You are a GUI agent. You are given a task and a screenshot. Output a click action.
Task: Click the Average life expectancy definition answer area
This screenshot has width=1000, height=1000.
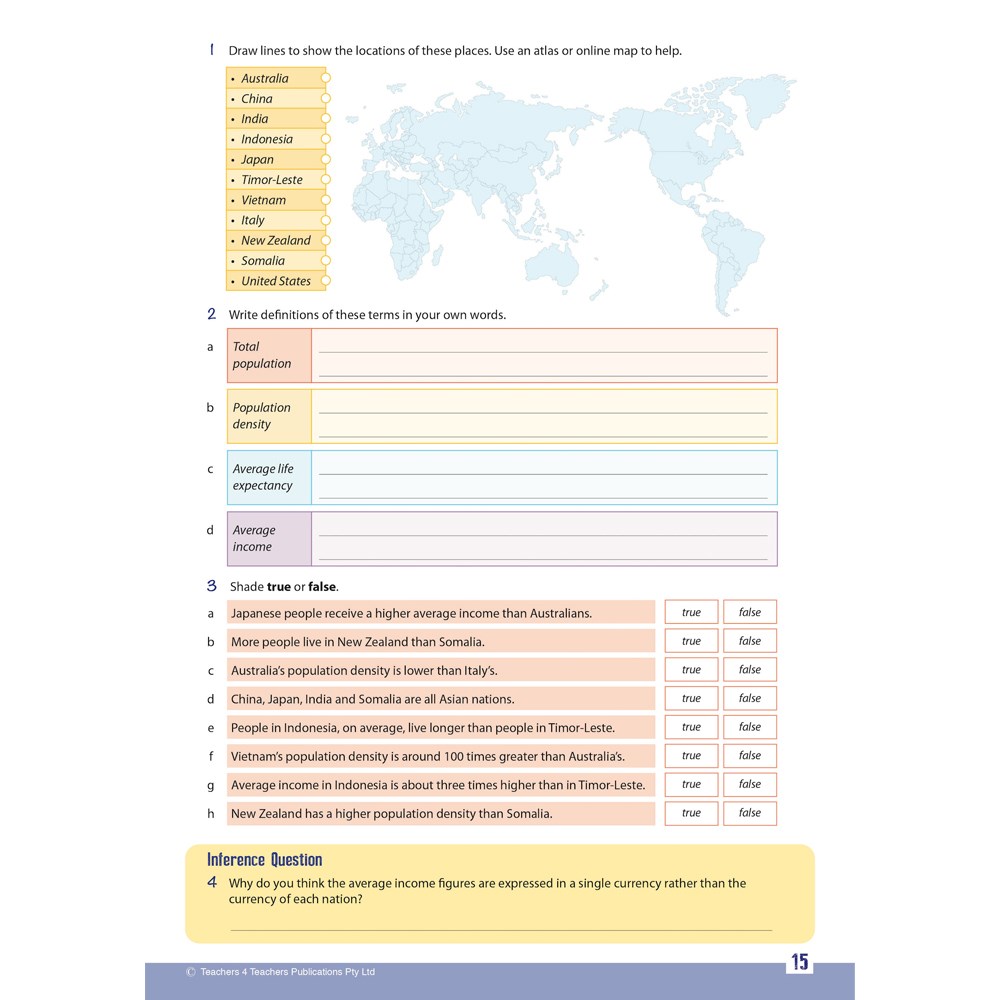(544, 478)
